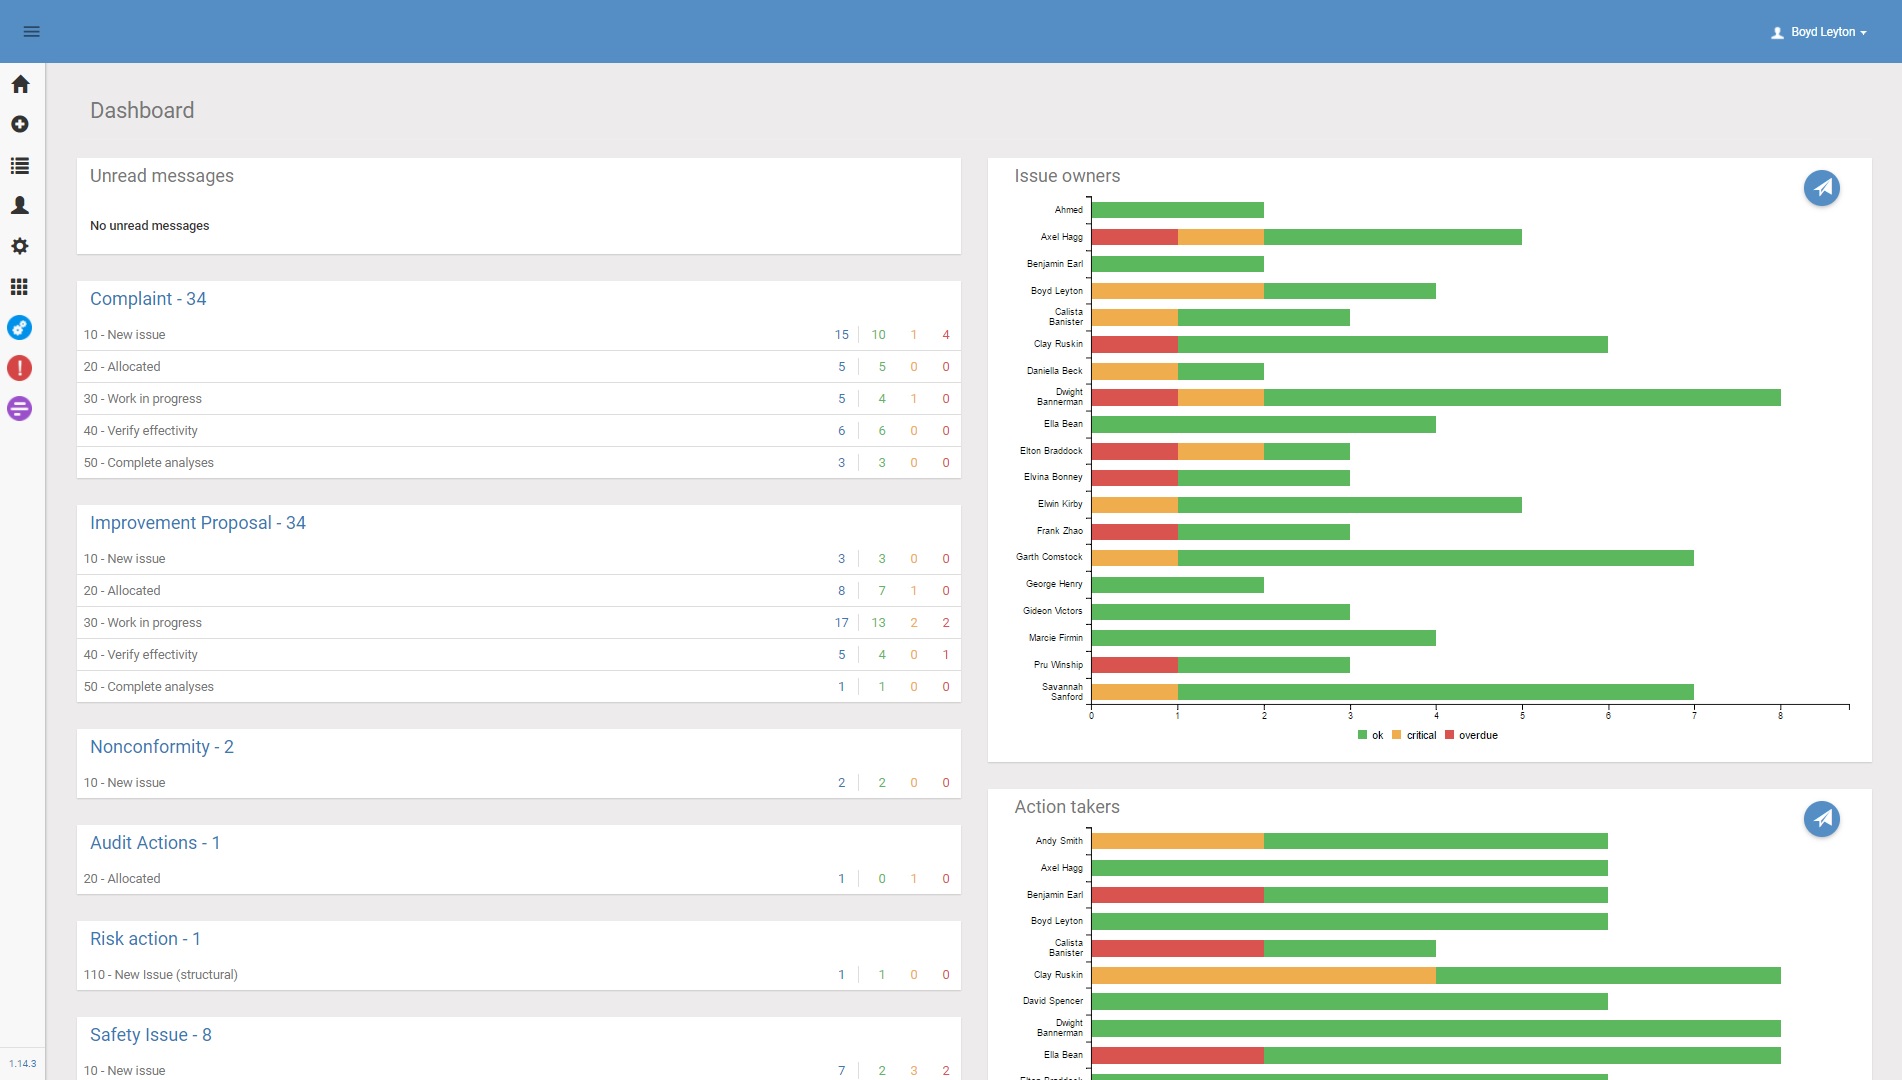The width and height of the screenshot is (1902, 1080).
Task: Select 110 - New Issue (structural) row
Action: point(519,975)
